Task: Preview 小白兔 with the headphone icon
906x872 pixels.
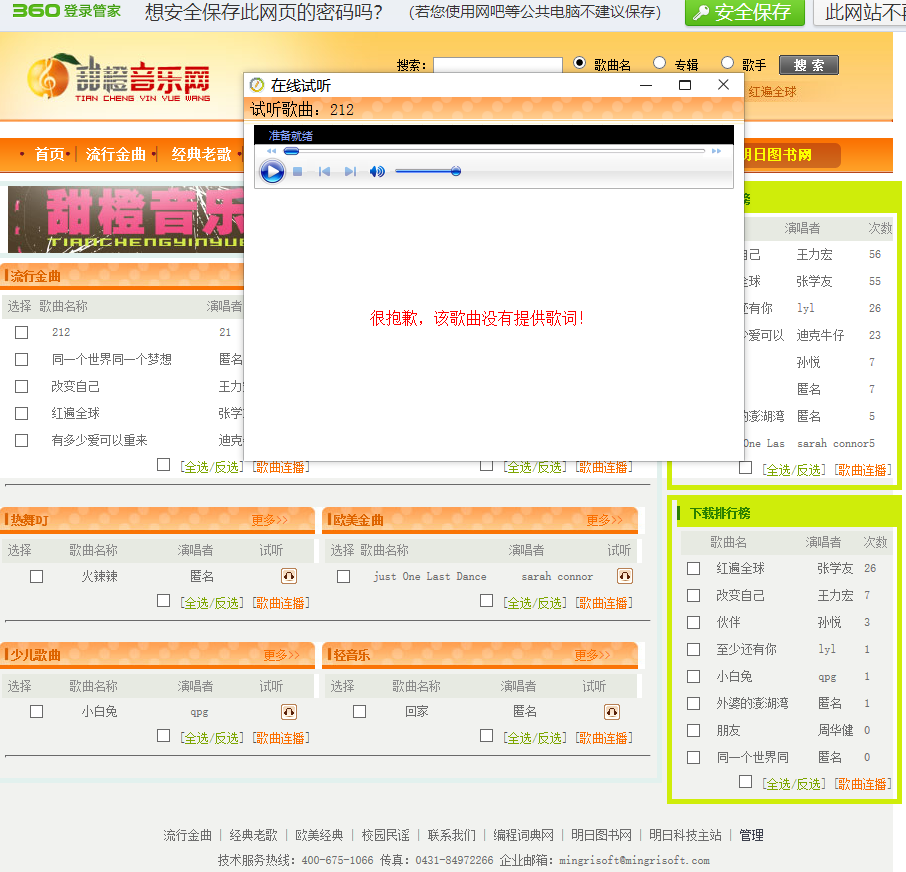Action: pos(289,711)
